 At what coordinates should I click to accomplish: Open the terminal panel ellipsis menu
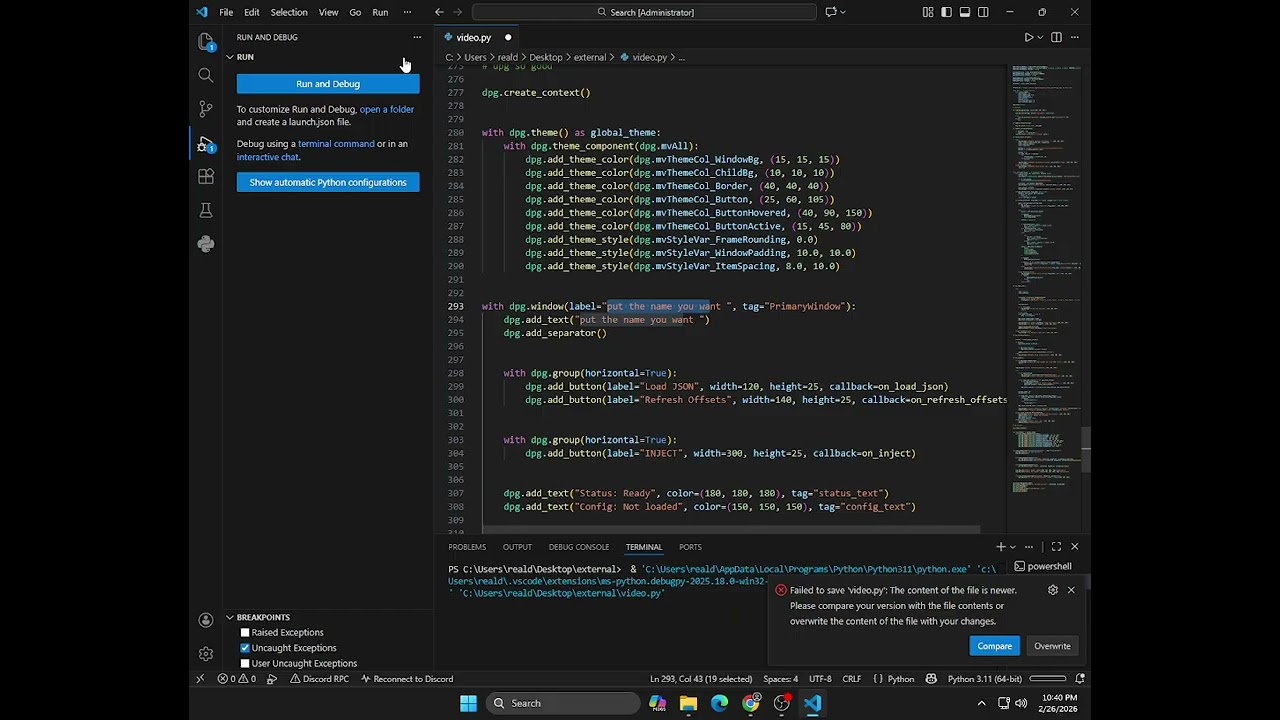pos(1028,547)
